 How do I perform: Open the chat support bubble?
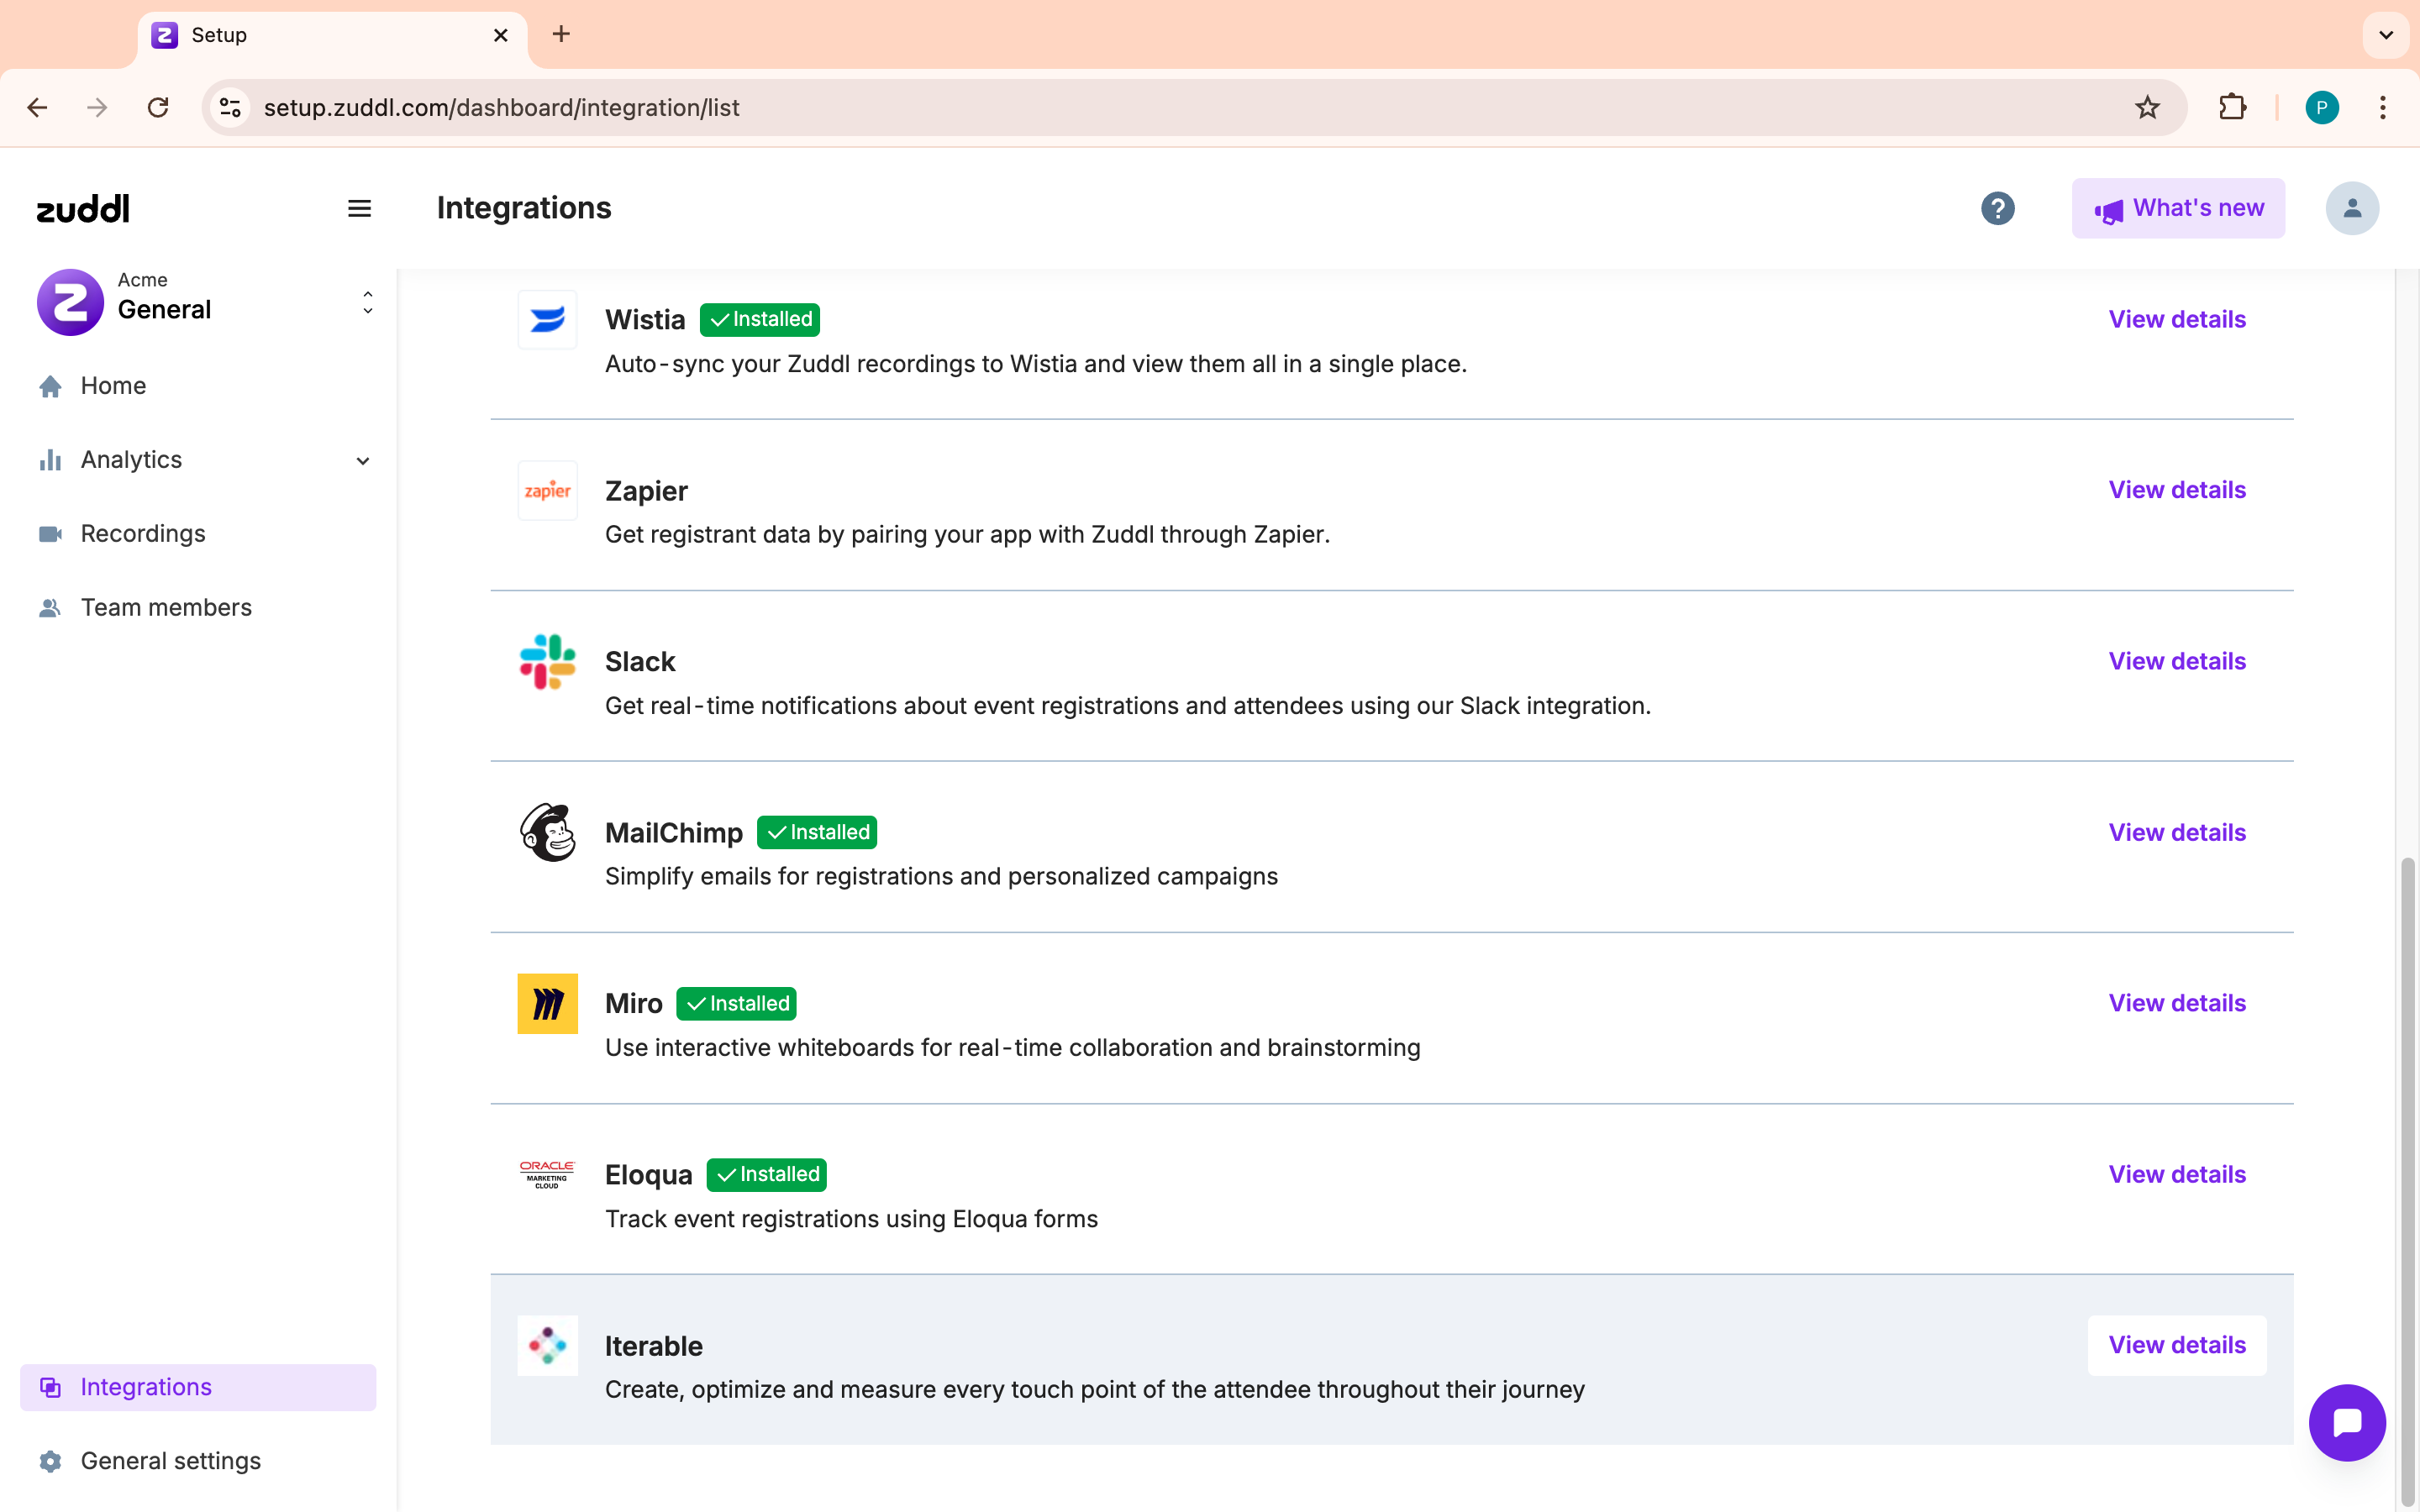2346,1421
